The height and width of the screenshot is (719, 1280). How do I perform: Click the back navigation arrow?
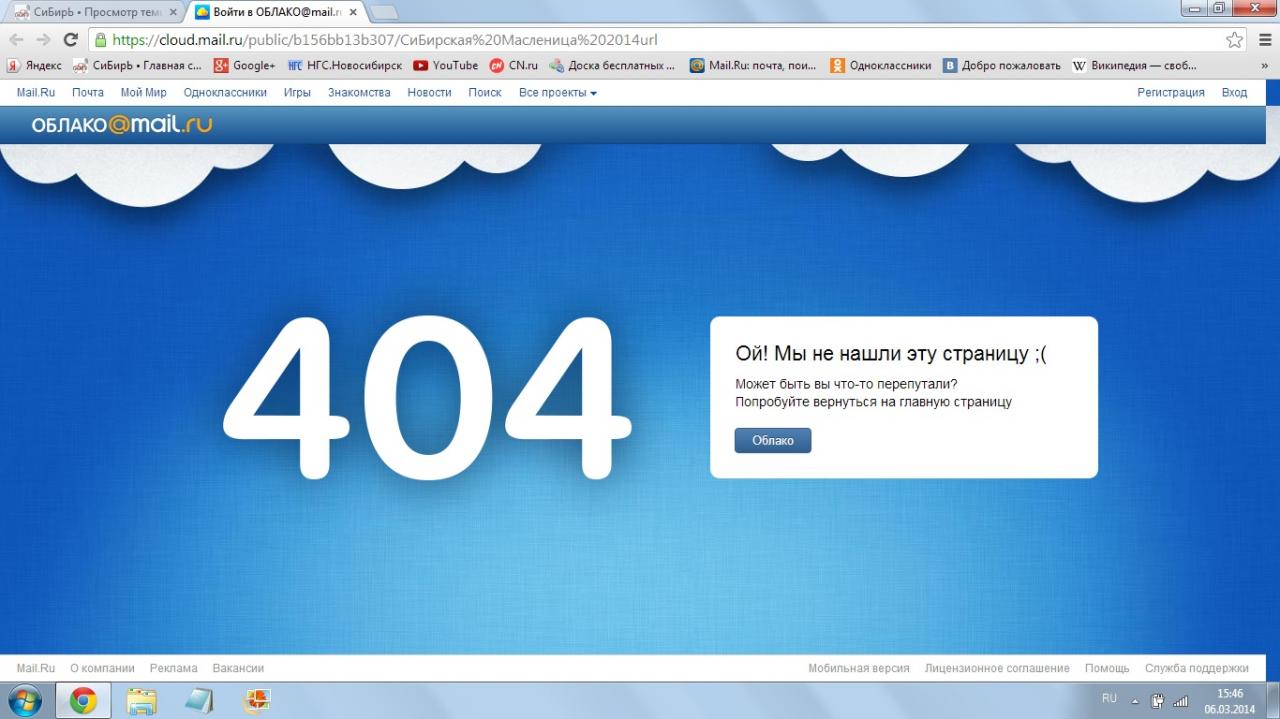point(16,40)
